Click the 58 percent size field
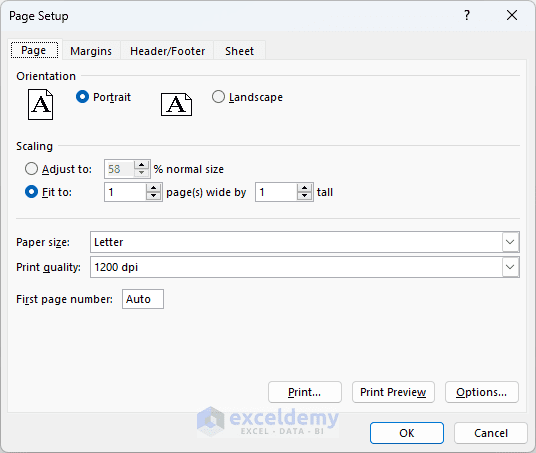Image resolution: width=536 pixels, height=453 pixels. 120,169
